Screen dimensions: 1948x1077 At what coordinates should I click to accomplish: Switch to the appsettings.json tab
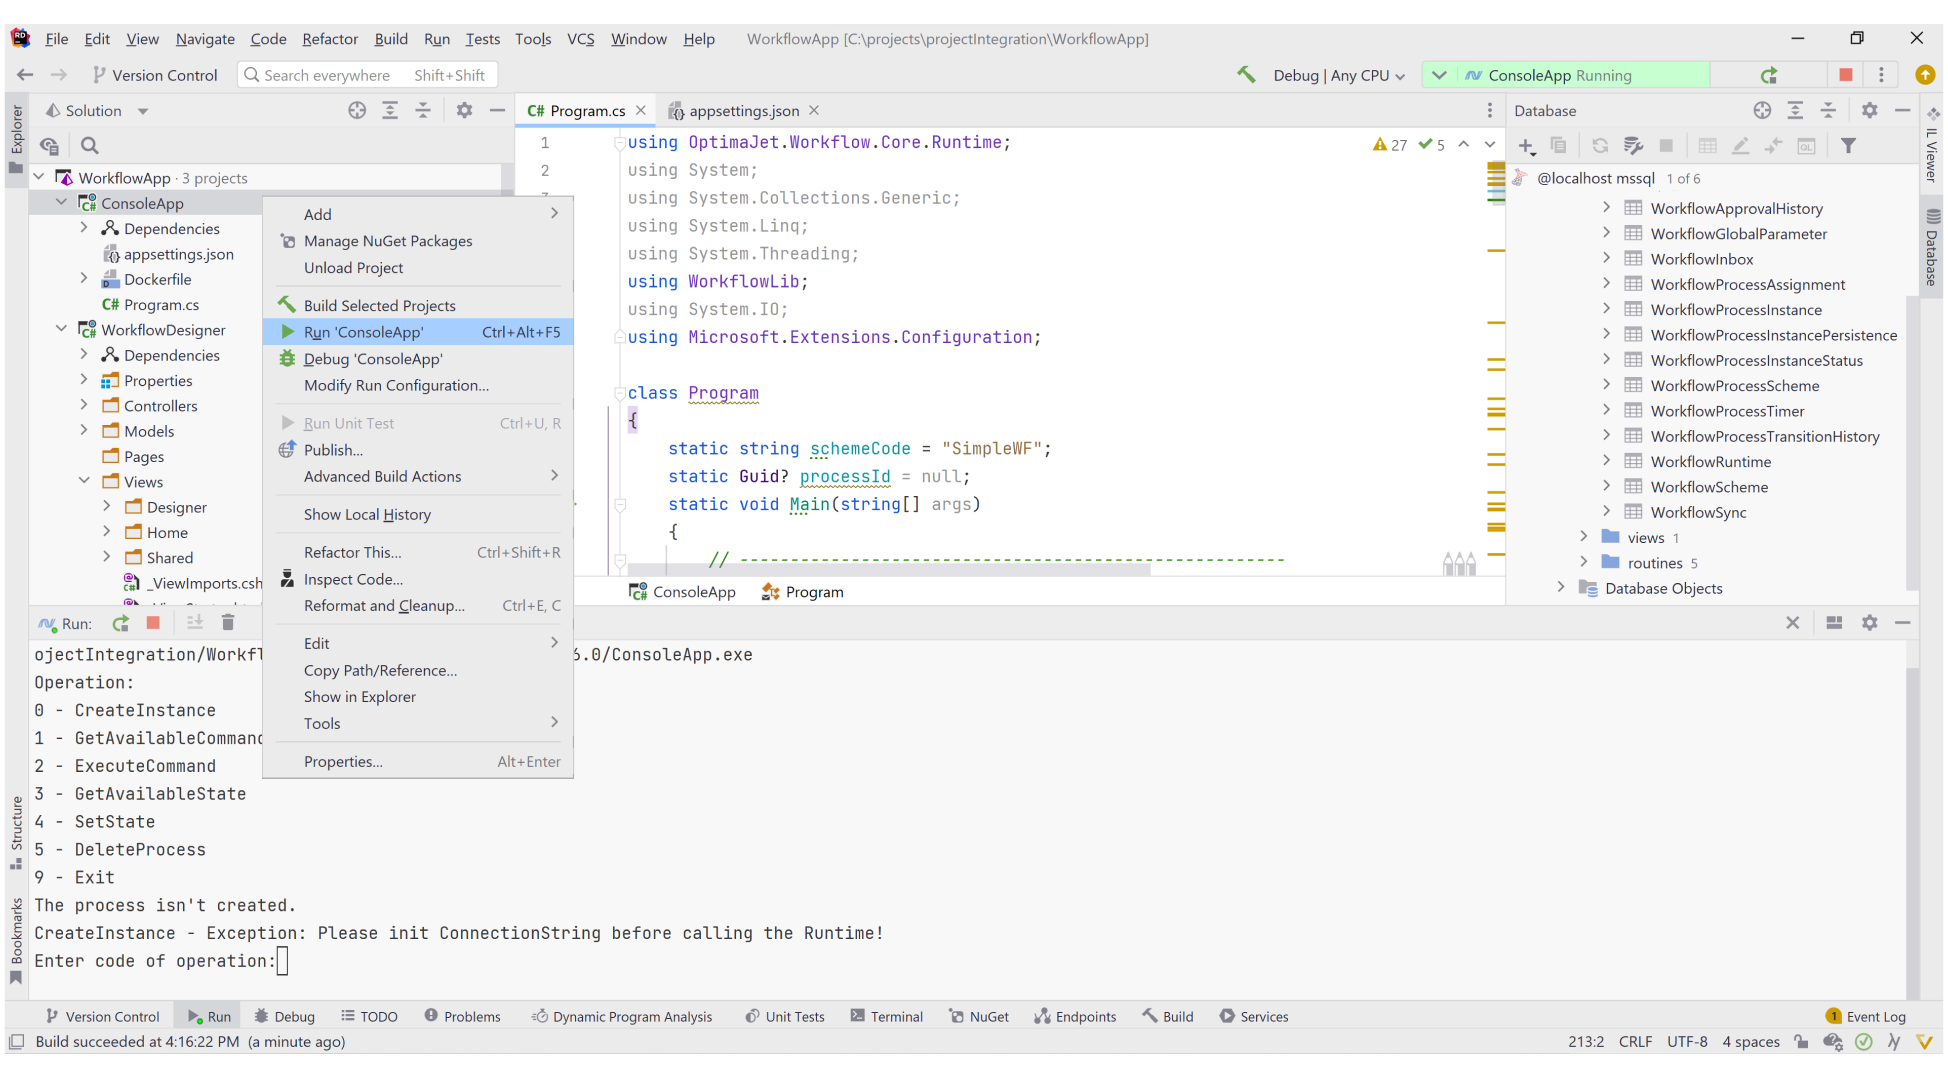pyautogui.click(x=743, y=111)
